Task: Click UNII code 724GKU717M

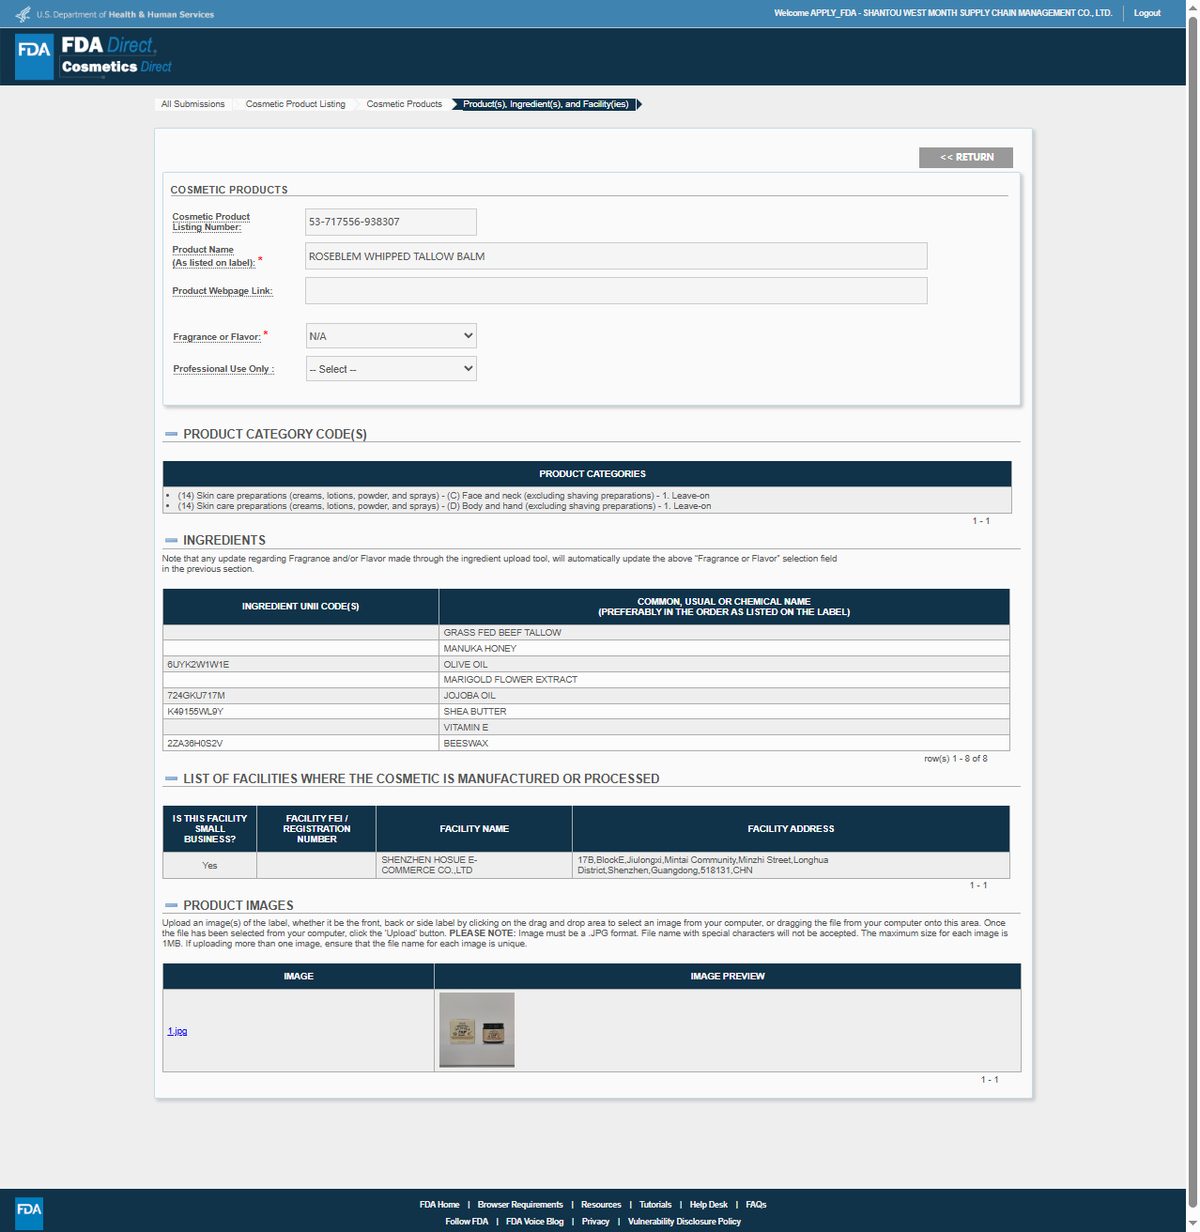Action: pyautogui.click(x=196, y=696)
